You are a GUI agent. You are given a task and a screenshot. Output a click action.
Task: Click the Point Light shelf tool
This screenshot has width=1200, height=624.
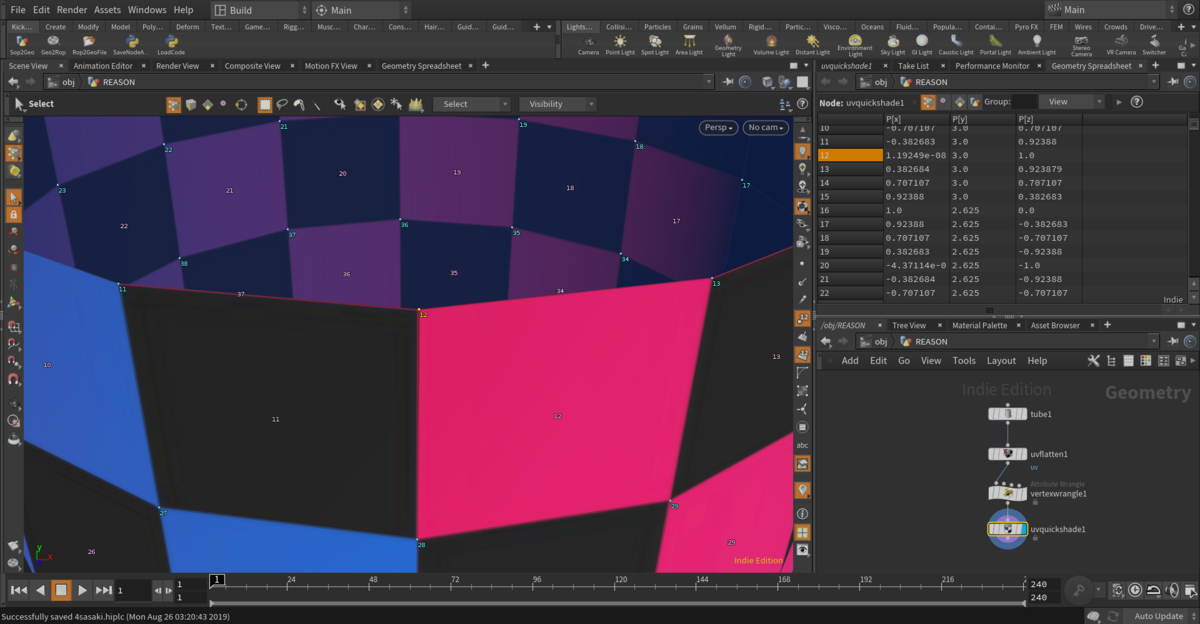[620, 44]
